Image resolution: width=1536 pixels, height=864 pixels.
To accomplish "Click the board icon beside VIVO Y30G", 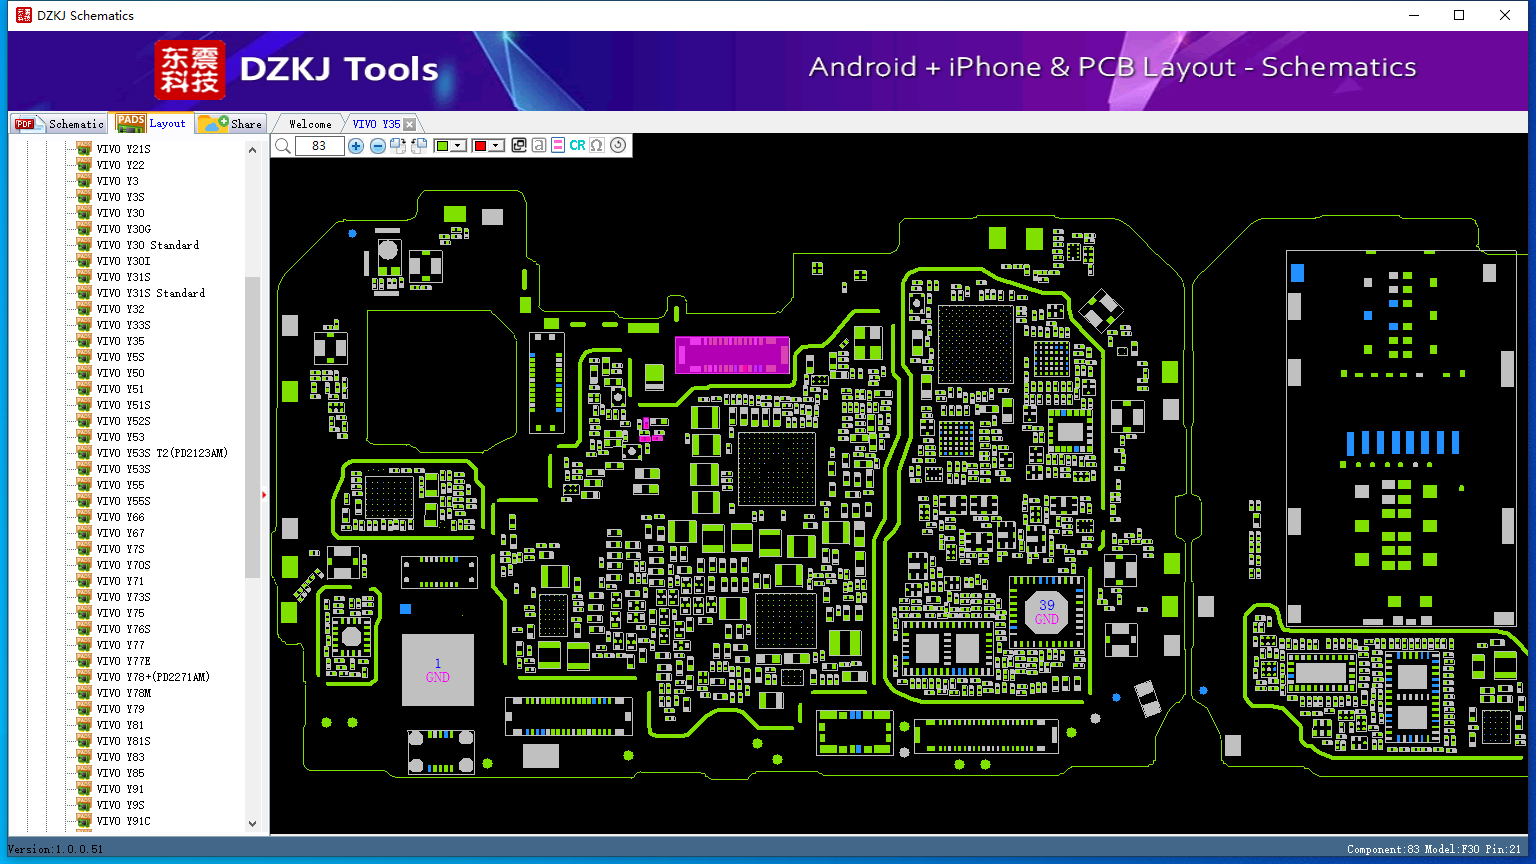I will [84, 229].
